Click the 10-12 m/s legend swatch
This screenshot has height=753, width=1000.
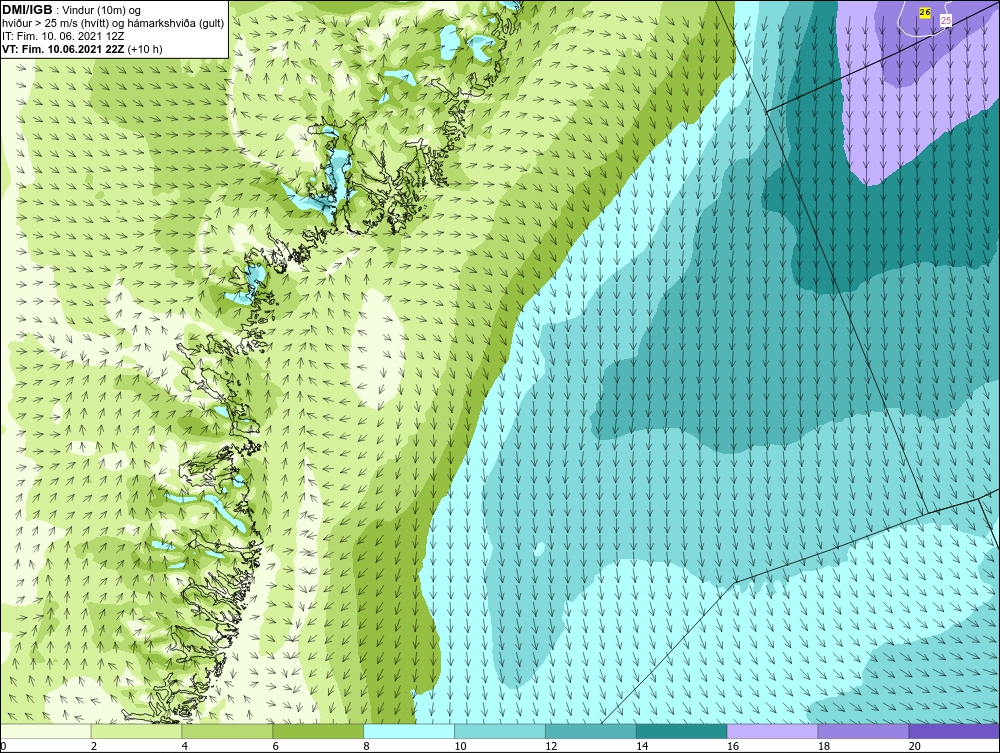[x=500, y=731]
